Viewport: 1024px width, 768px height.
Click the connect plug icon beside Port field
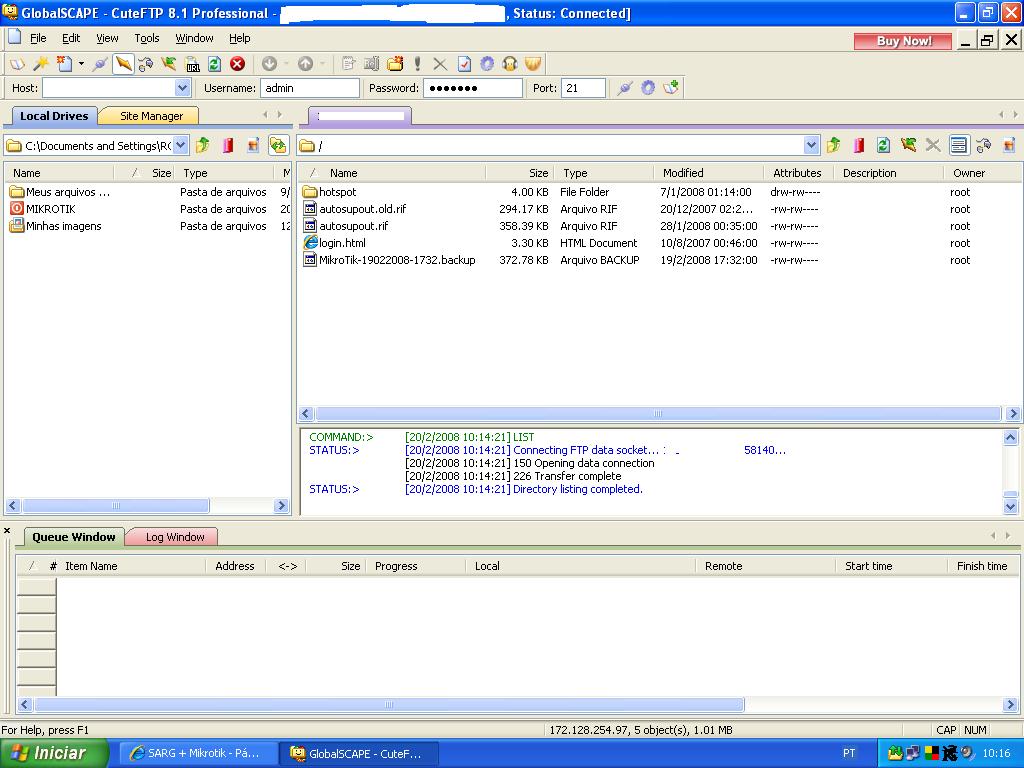pyautogui.click(x=625, y=88)
